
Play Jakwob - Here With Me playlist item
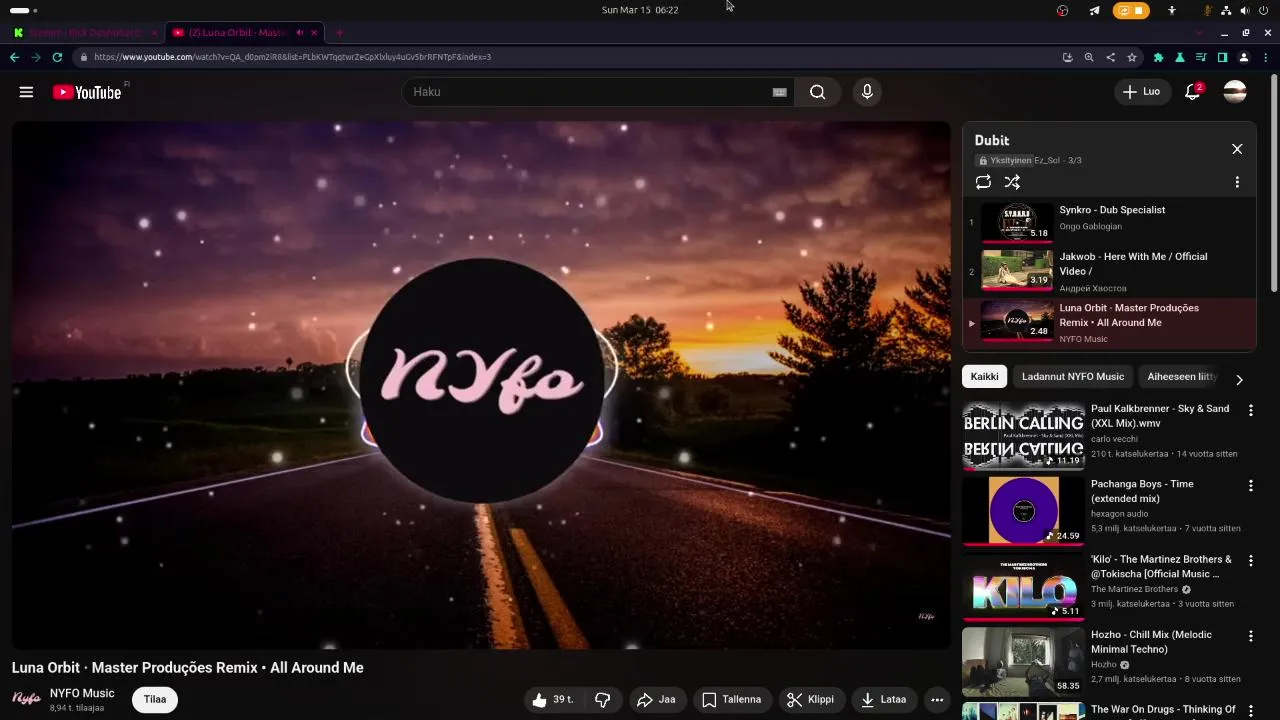pos(1110,272)
